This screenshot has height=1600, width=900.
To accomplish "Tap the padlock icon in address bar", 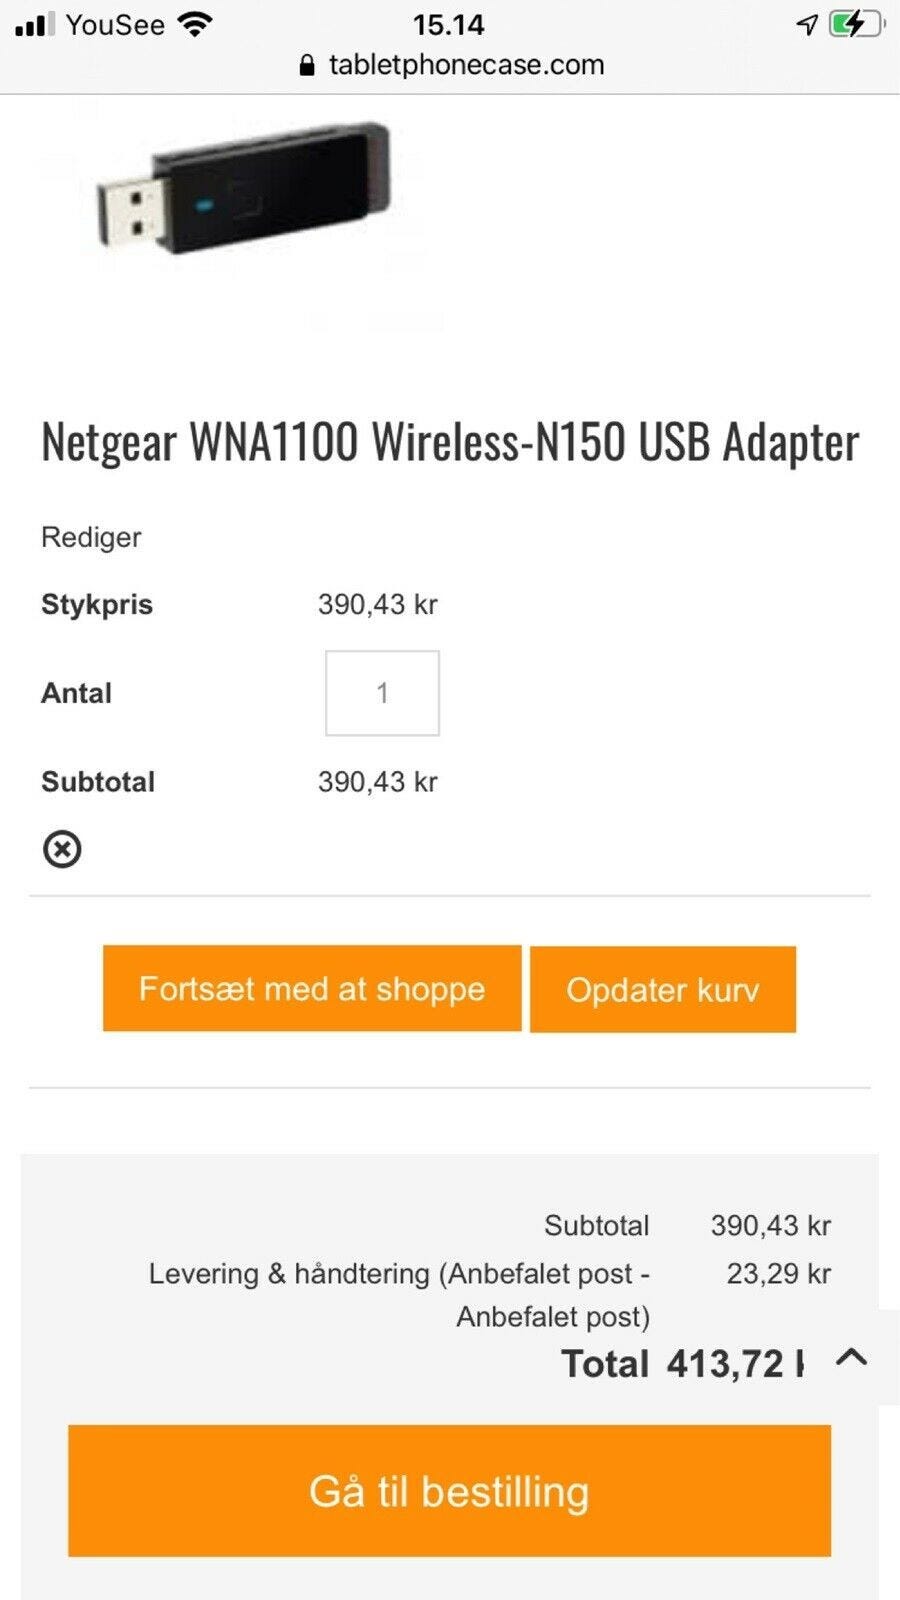I will pos(307,66).
